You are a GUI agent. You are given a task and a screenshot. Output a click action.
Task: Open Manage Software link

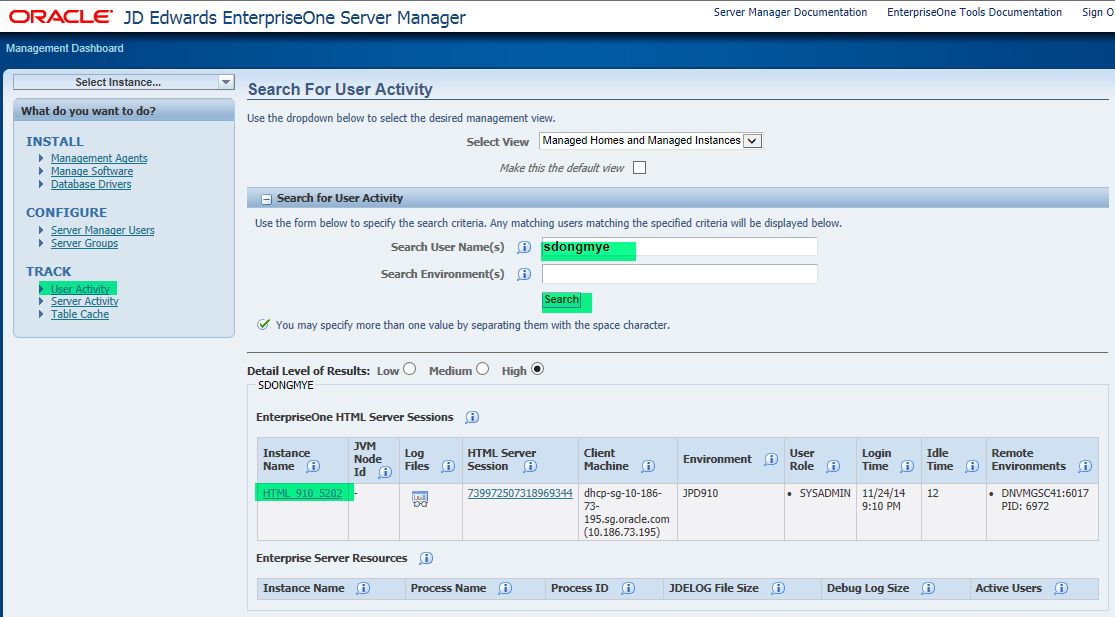click(x=92, y=171)
